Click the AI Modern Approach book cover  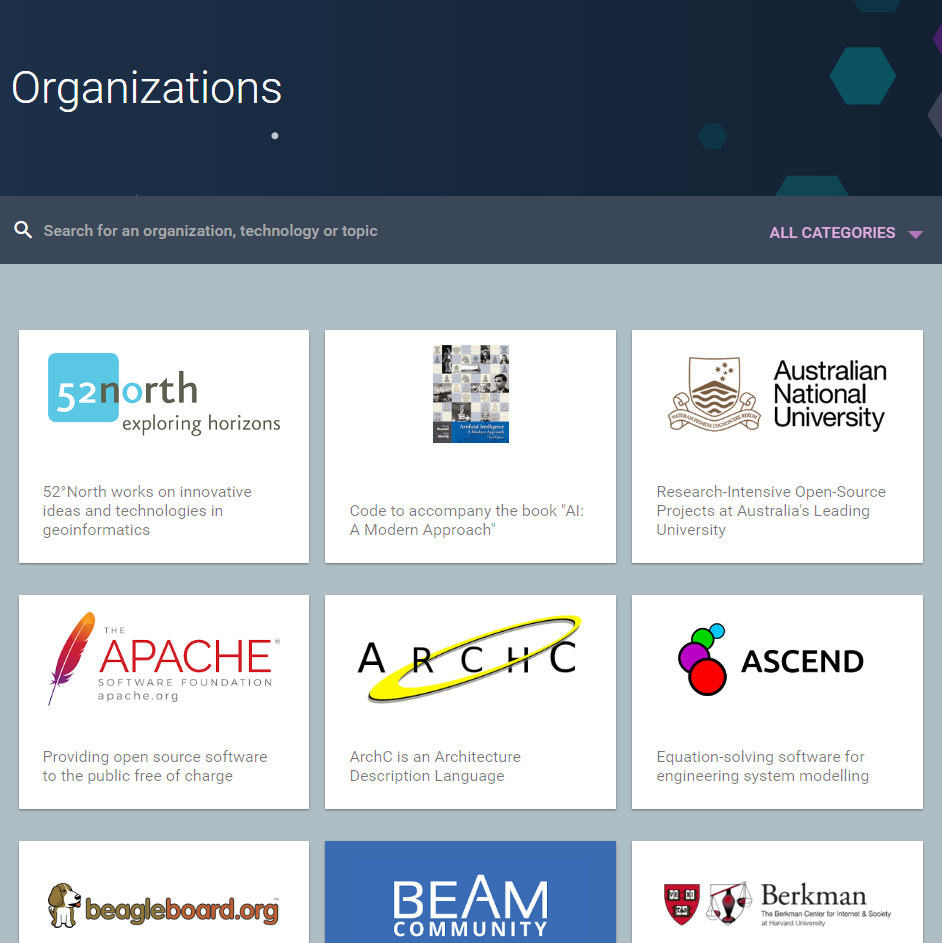click(471, 394)
